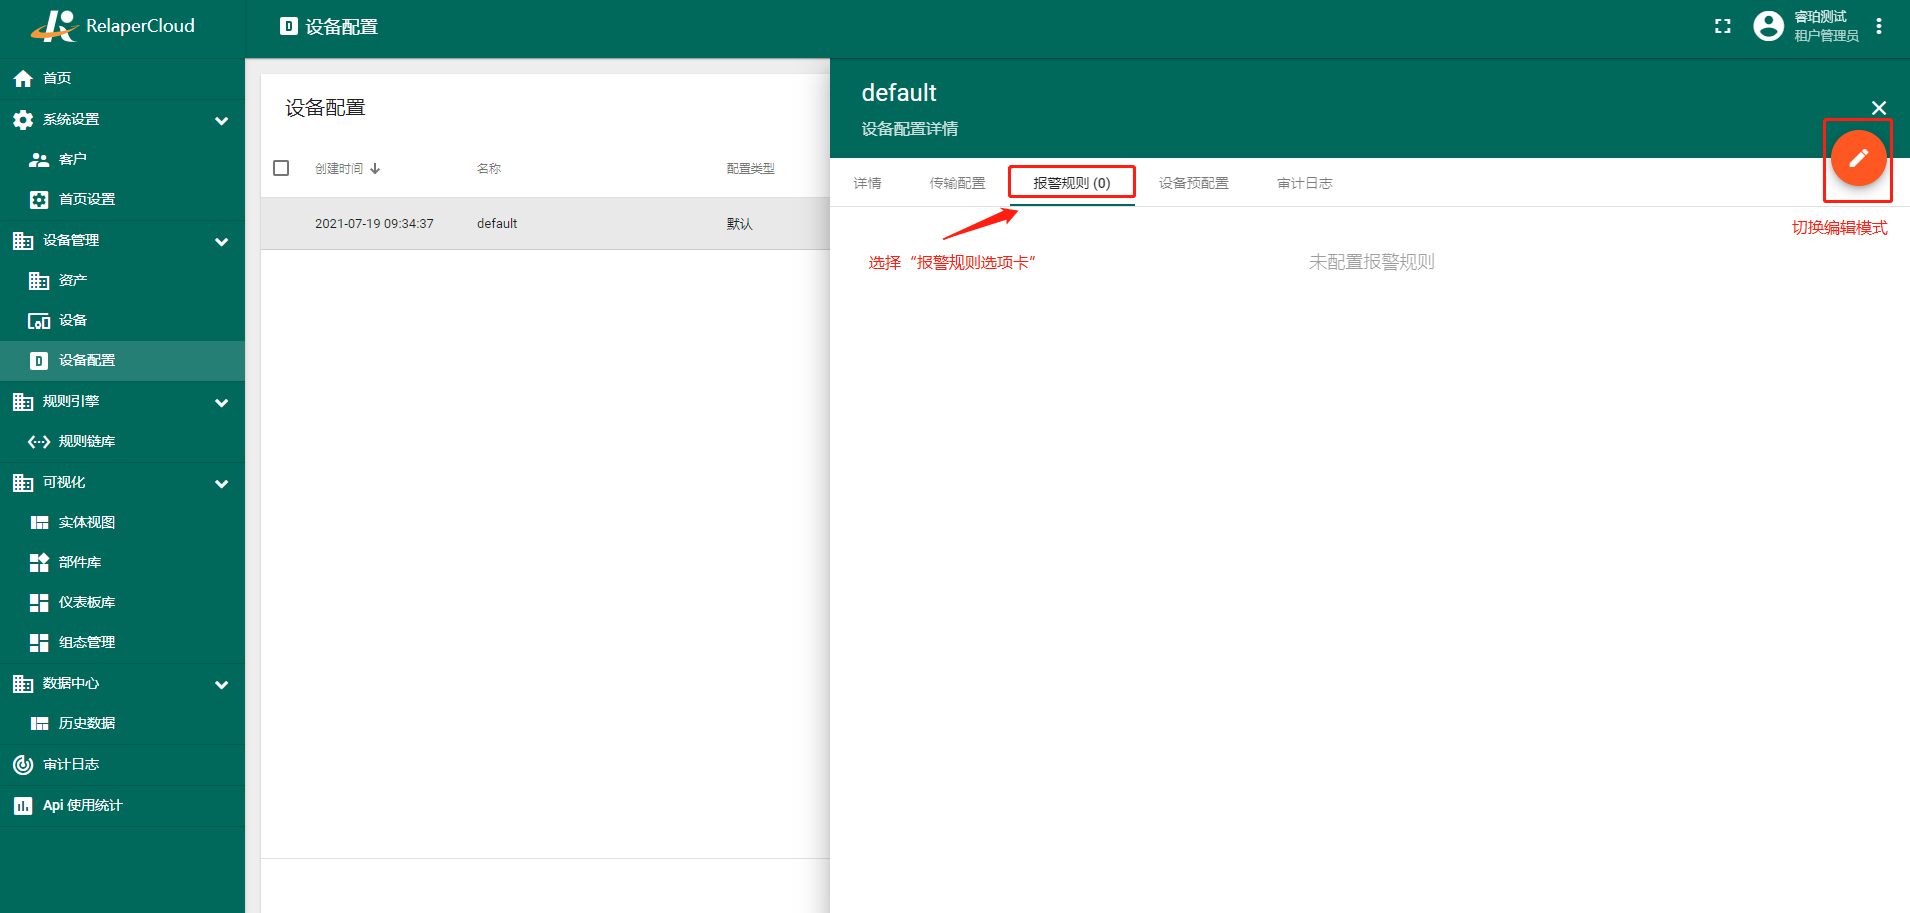Open the 首页 home icon in sidebar

(x=23, y=78)
